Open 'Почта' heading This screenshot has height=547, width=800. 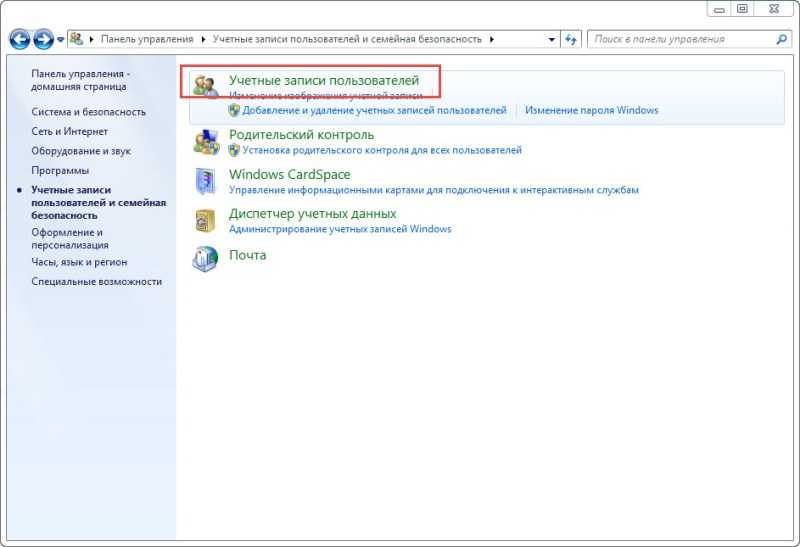[x=247, y=255]
